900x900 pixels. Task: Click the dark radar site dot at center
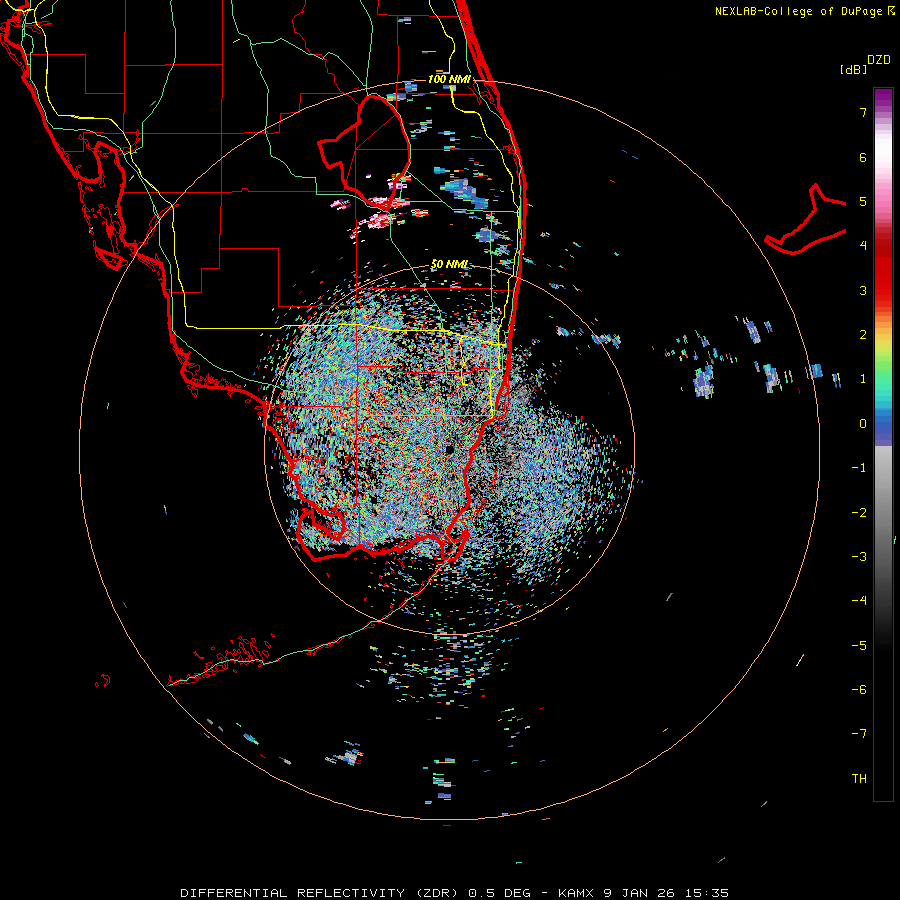[450, 449]
